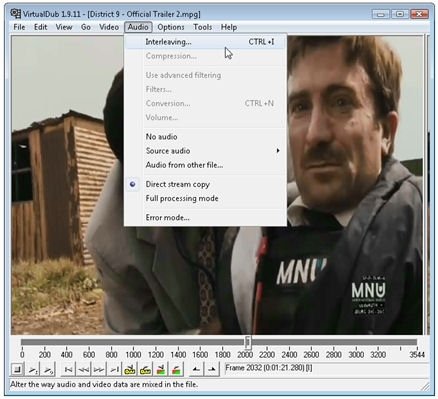Jump to the end of the video
Image resolution: width=438 pixels, height=399 pixels.
(x=114, y=370)
